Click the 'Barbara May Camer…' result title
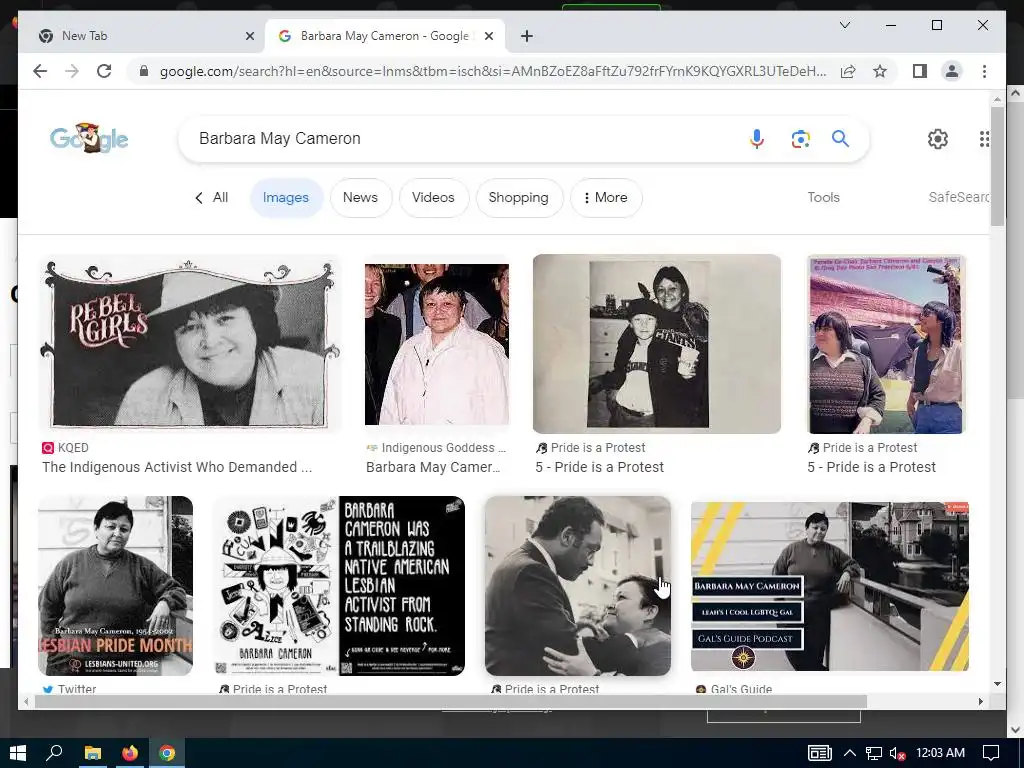The image size is (1024, 768). pos(433,467)
